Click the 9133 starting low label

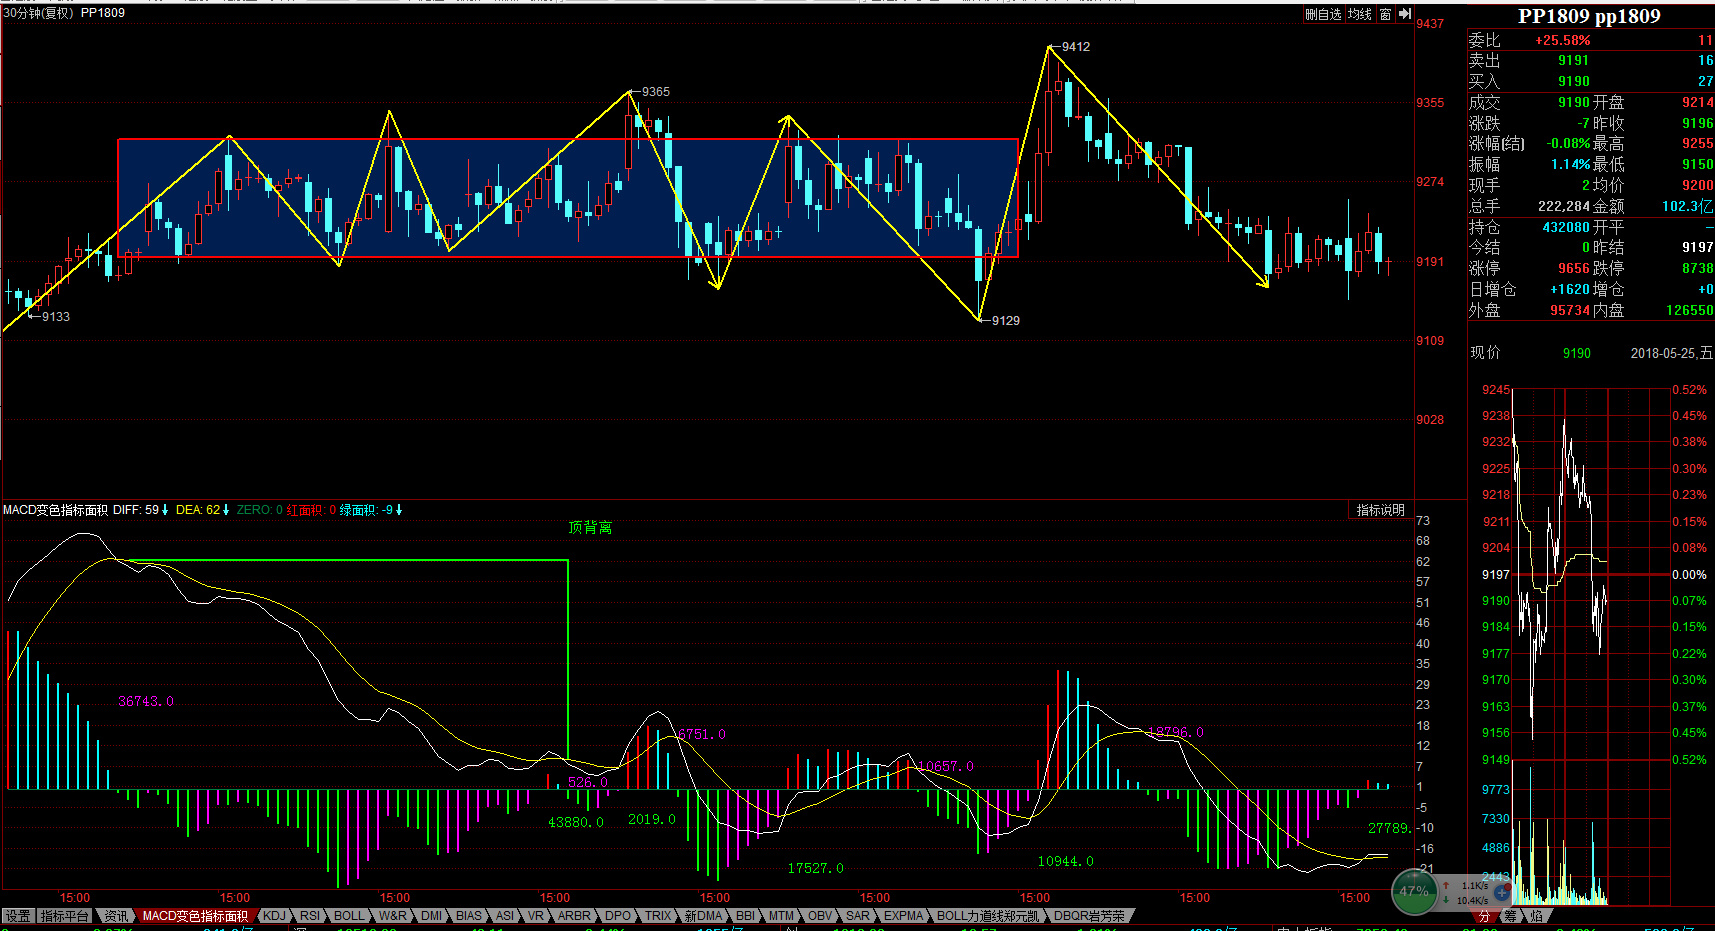pos(56,317)
